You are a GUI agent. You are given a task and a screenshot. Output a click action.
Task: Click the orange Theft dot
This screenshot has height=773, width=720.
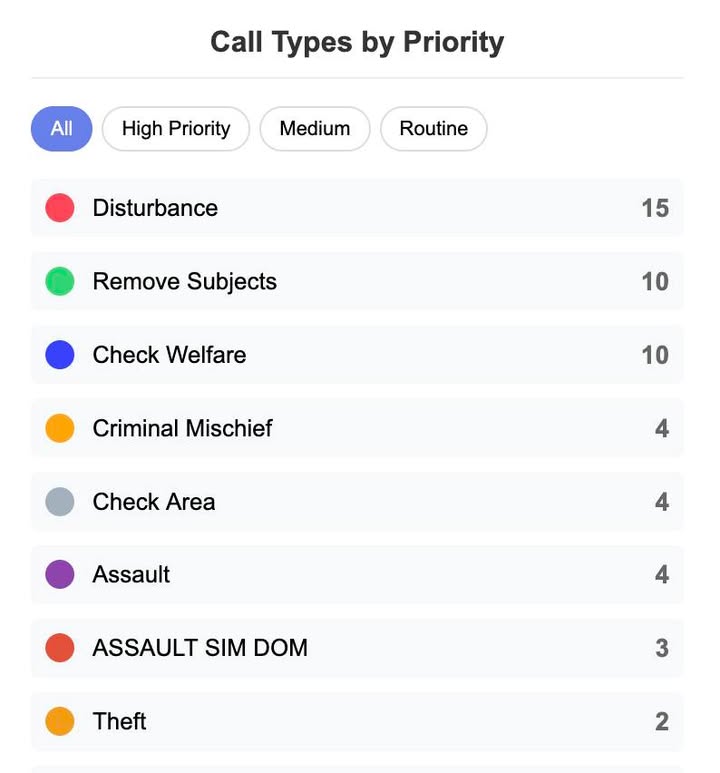point(60,721)
